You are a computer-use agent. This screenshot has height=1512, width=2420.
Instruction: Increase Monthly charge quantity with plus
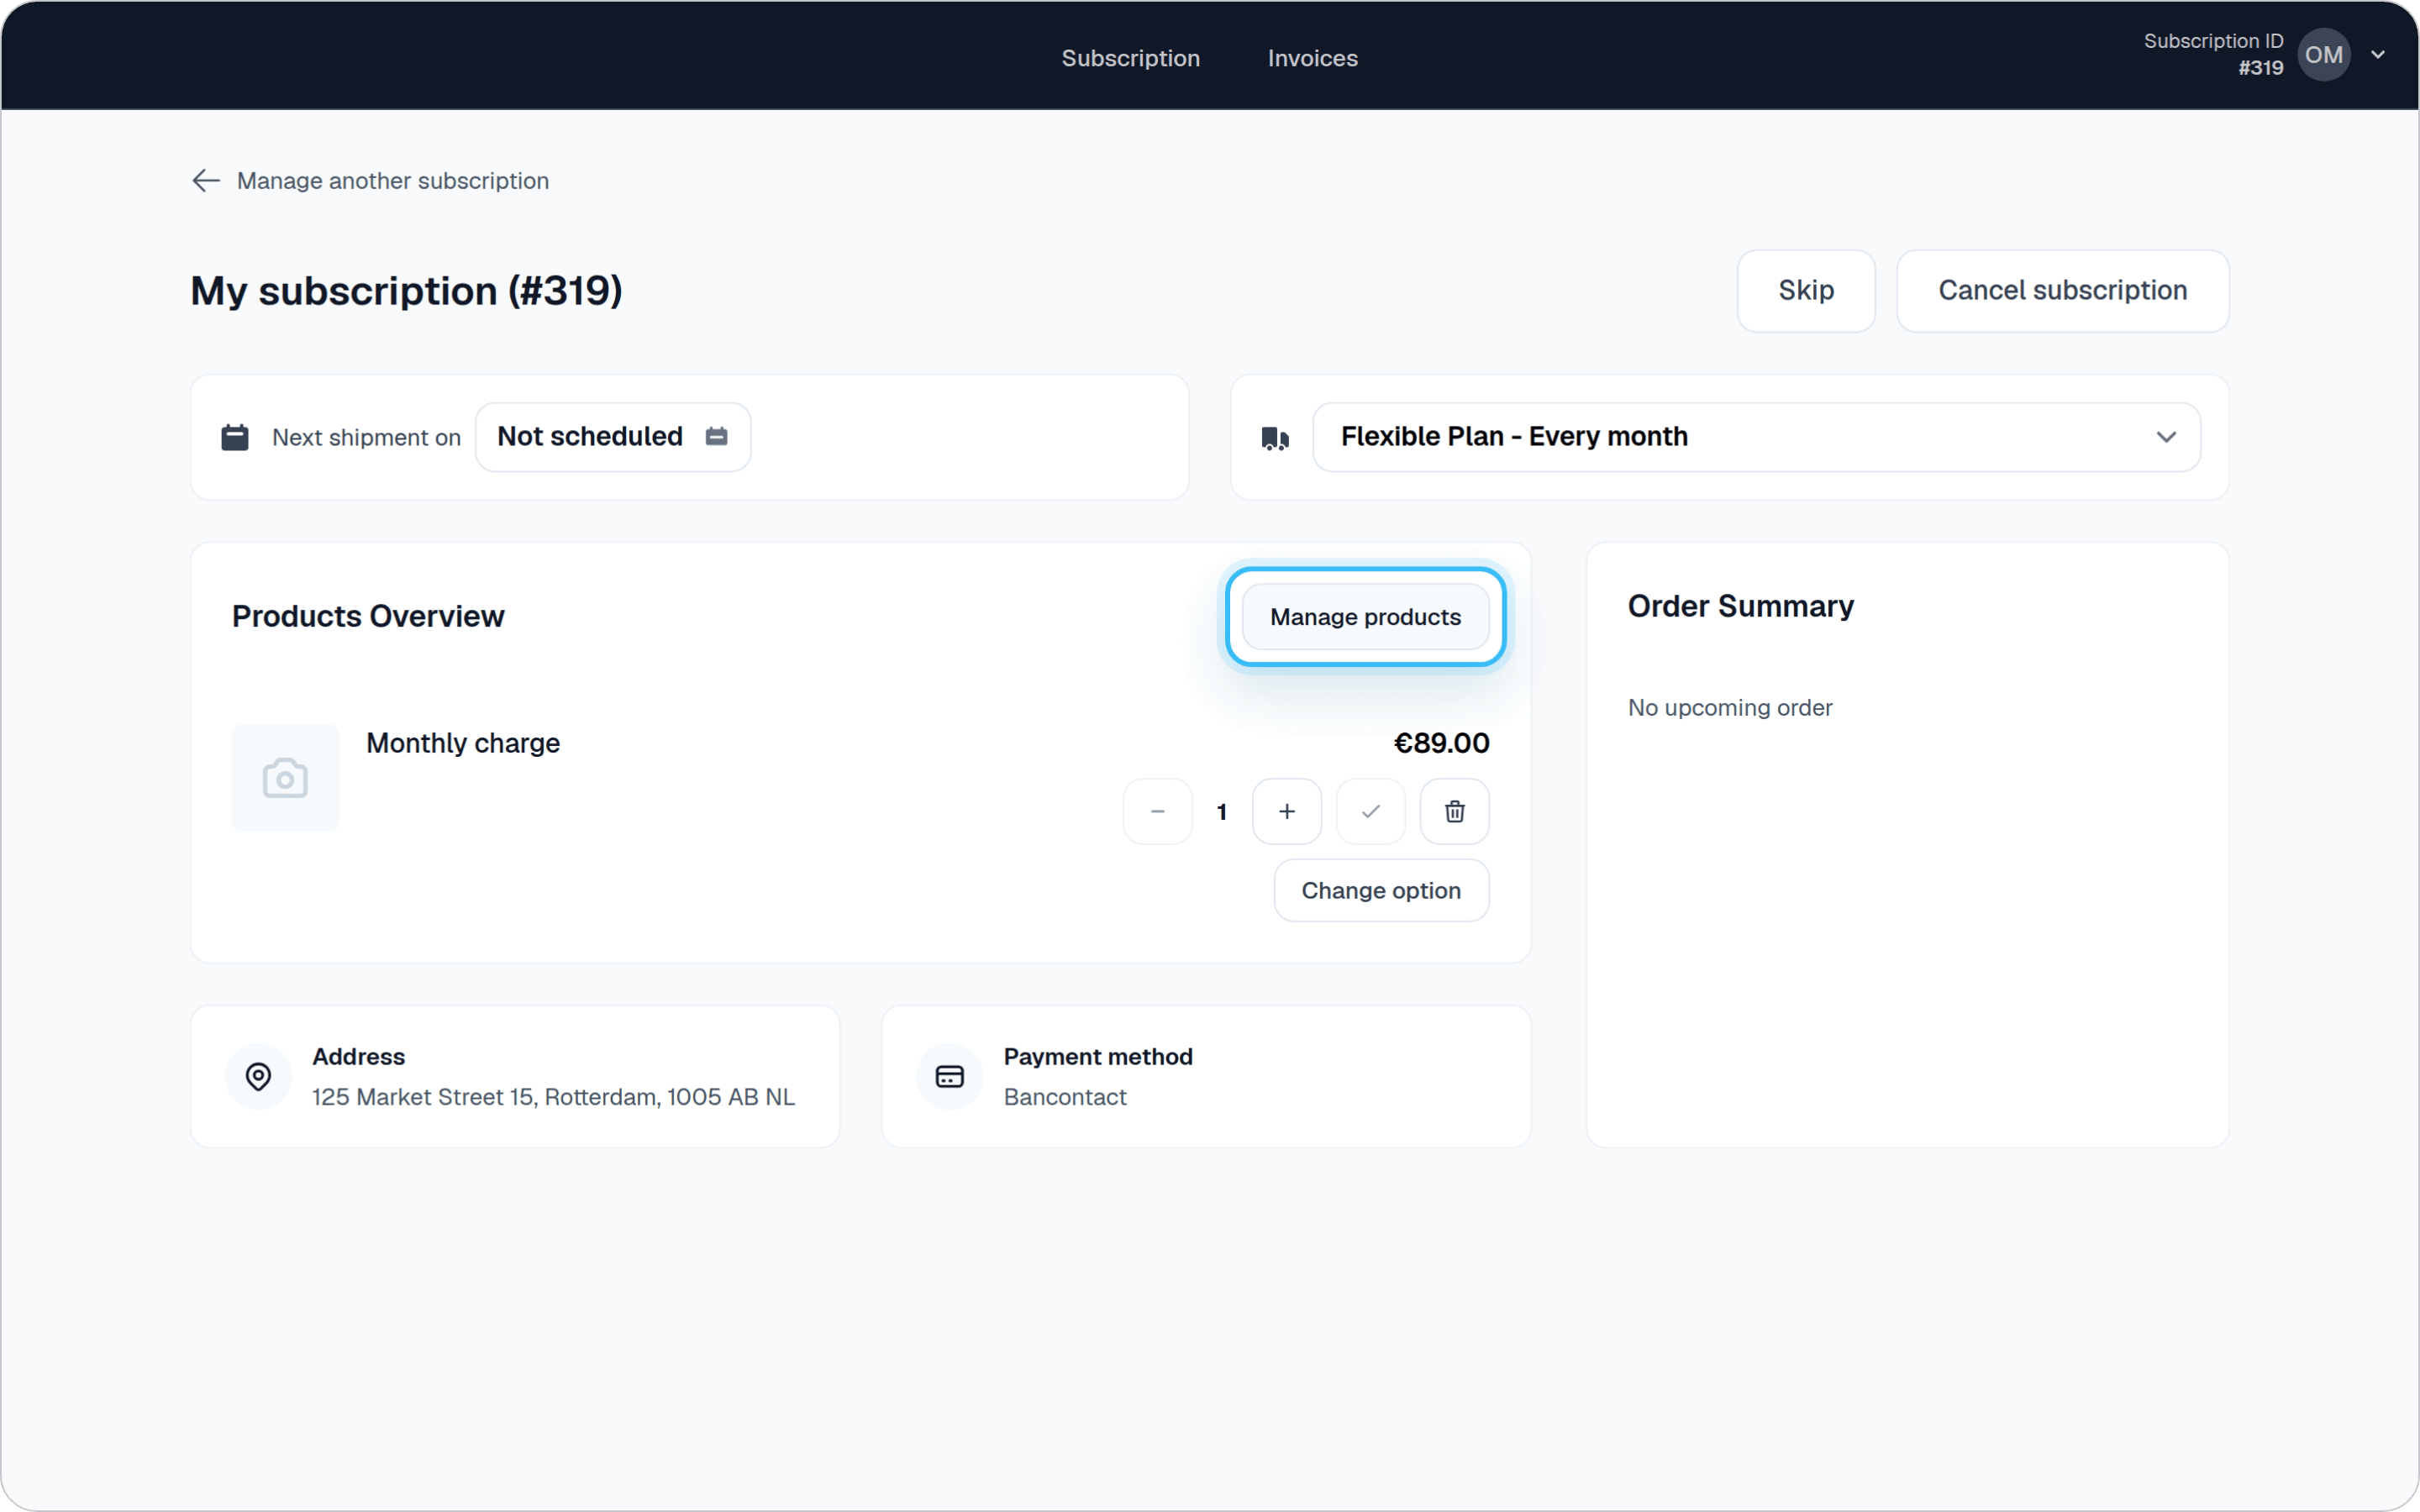pyautogui.click(x=1286, y=811)
